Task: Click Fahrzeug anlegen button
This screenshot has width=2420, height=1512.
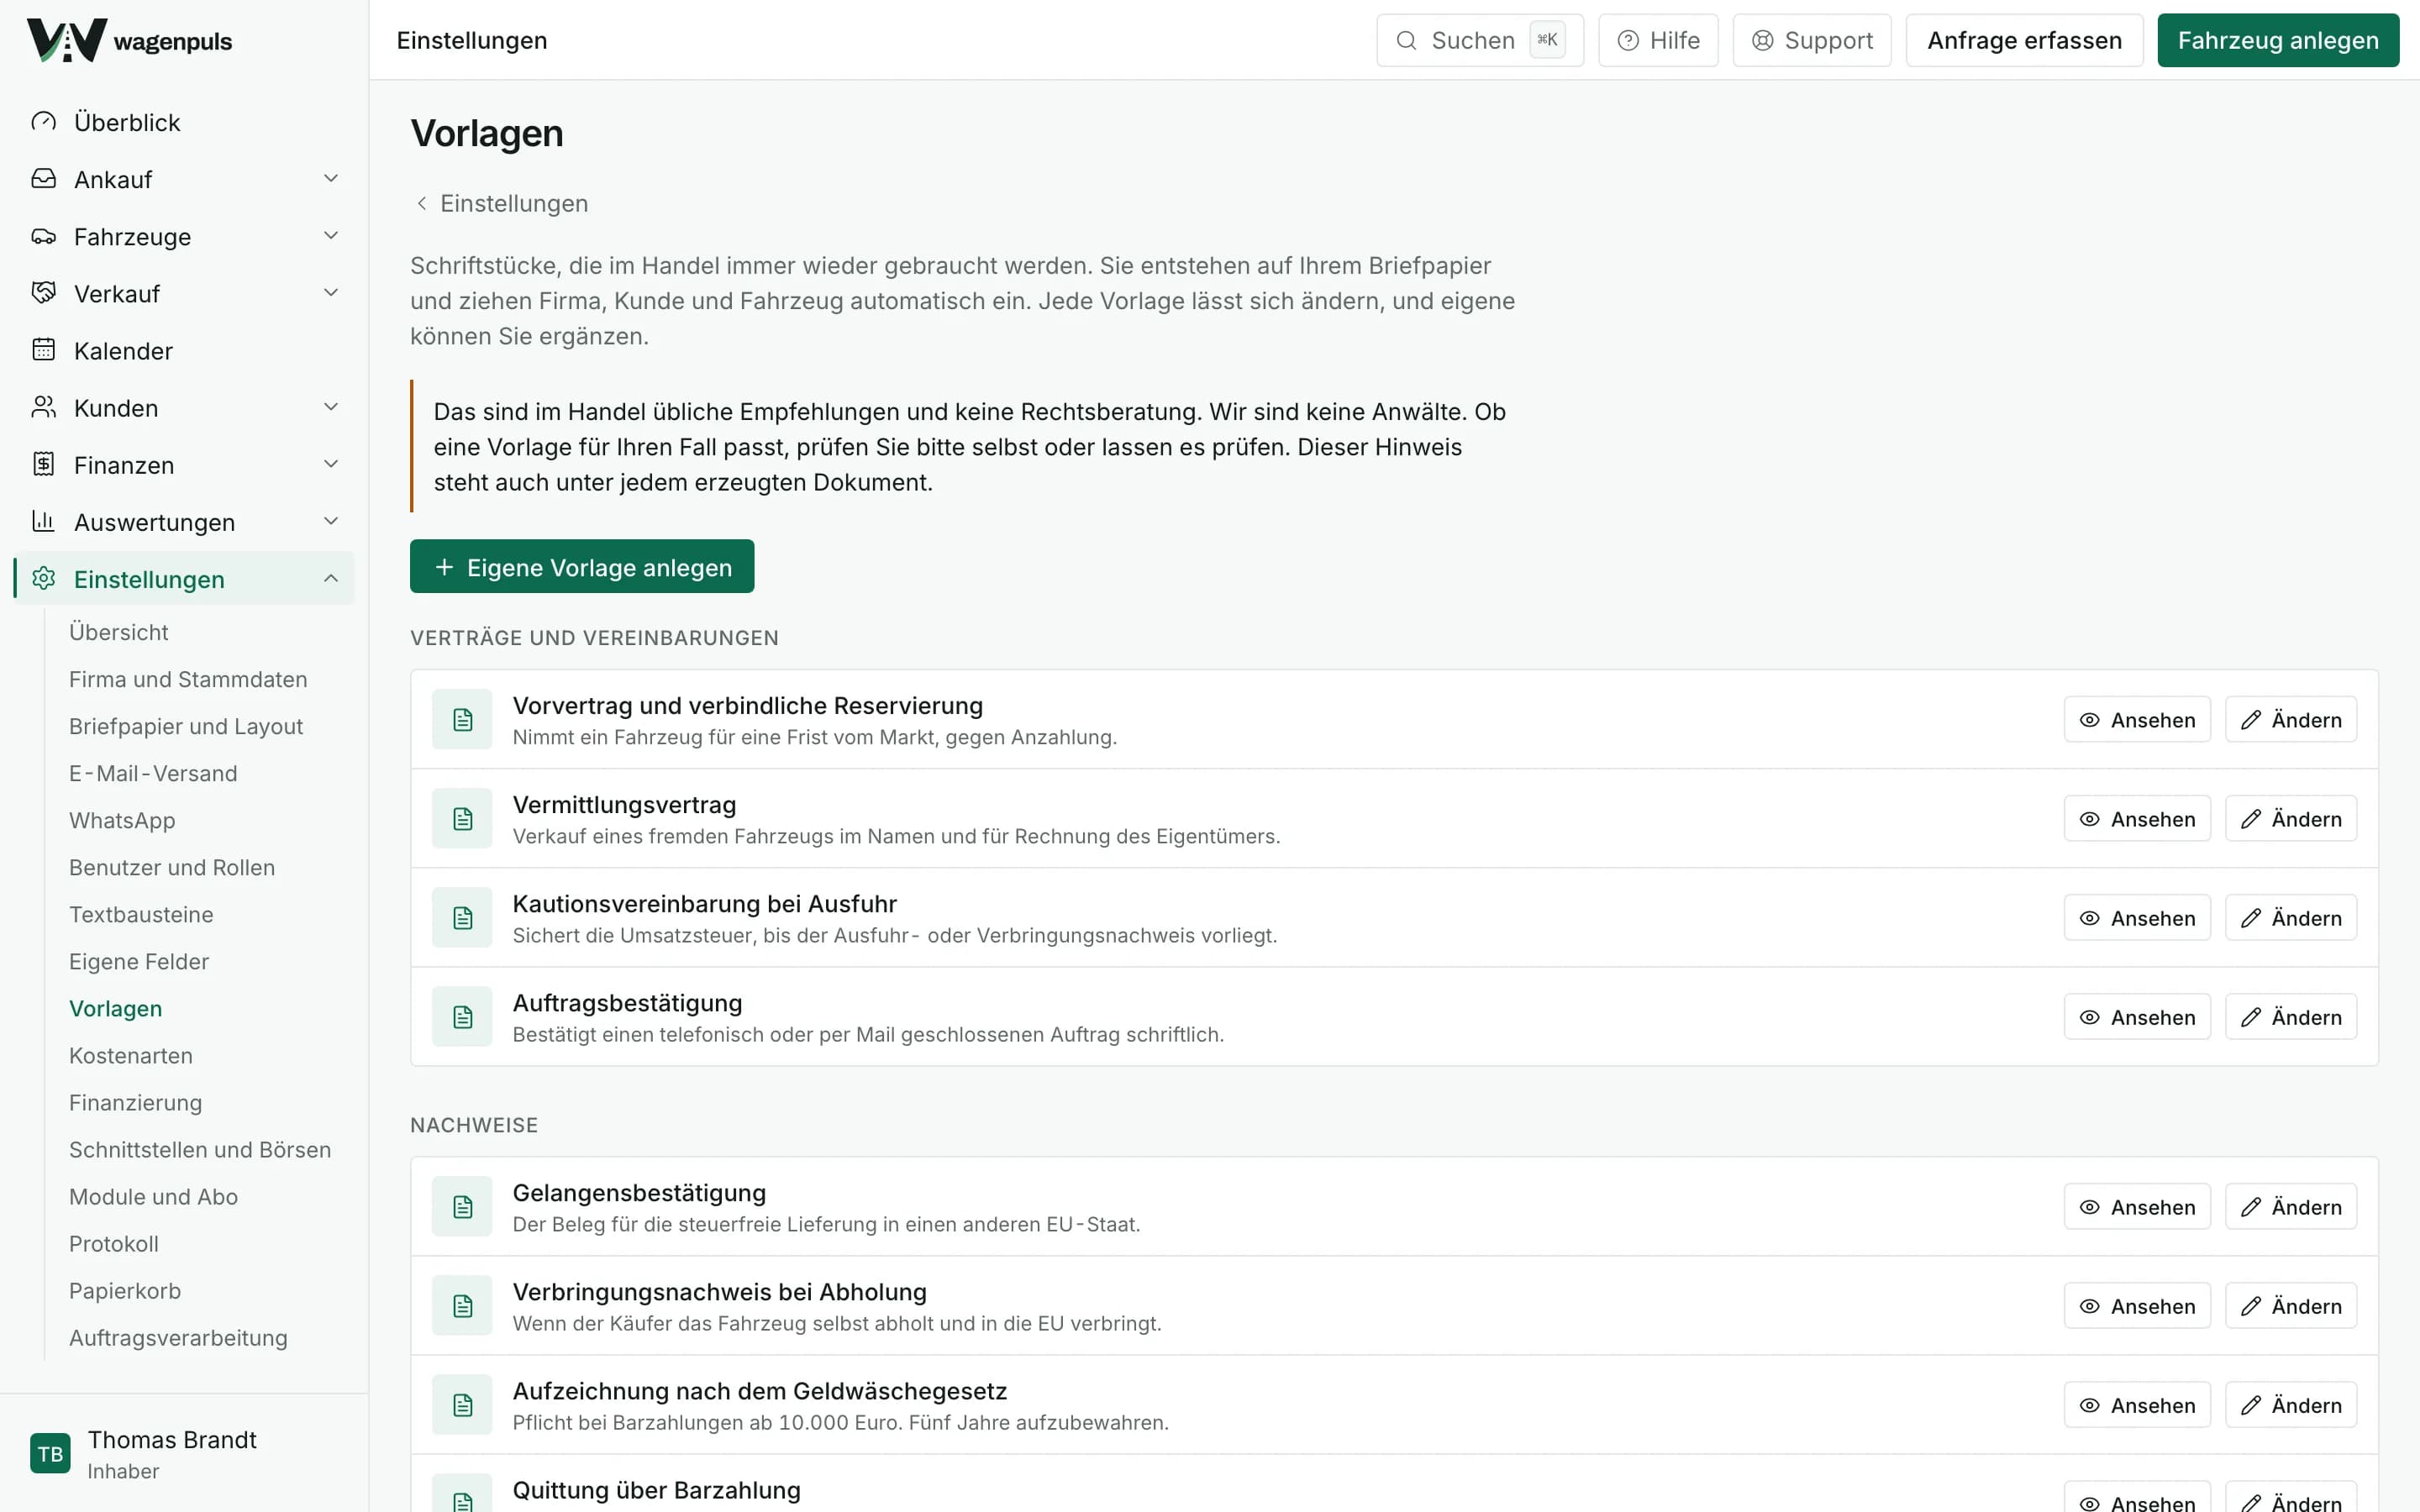Action: (2278, 40)
